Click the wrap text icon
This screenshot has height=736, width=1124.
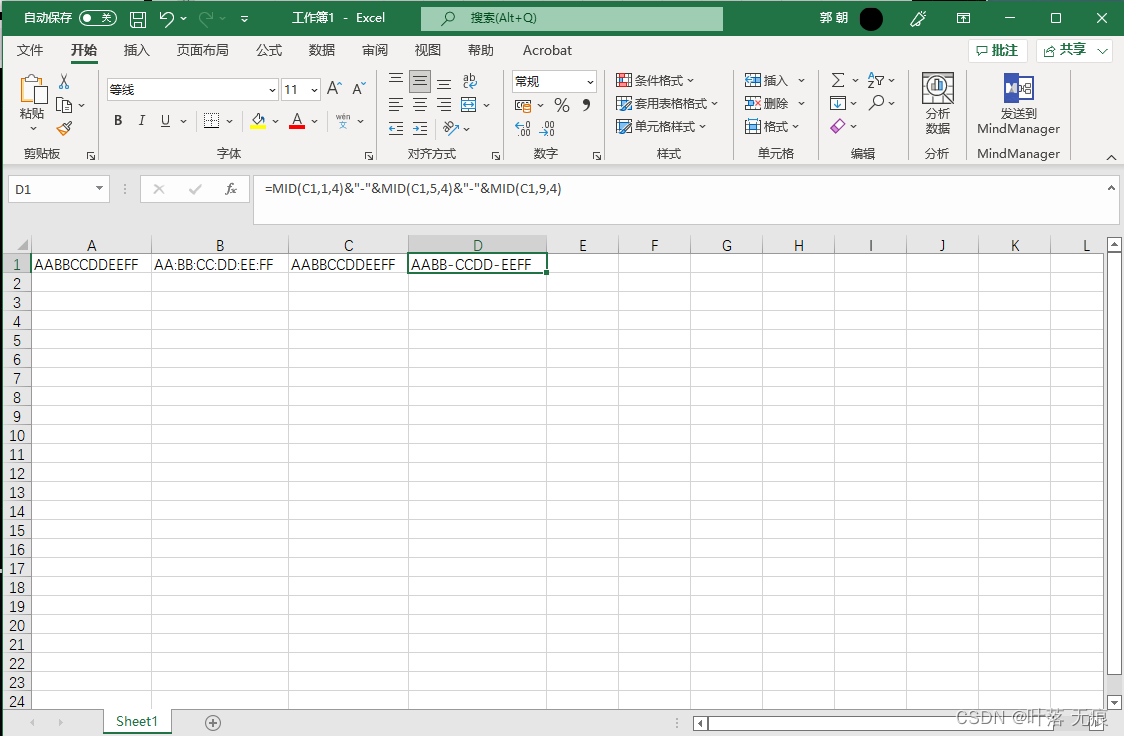point(470,80)
